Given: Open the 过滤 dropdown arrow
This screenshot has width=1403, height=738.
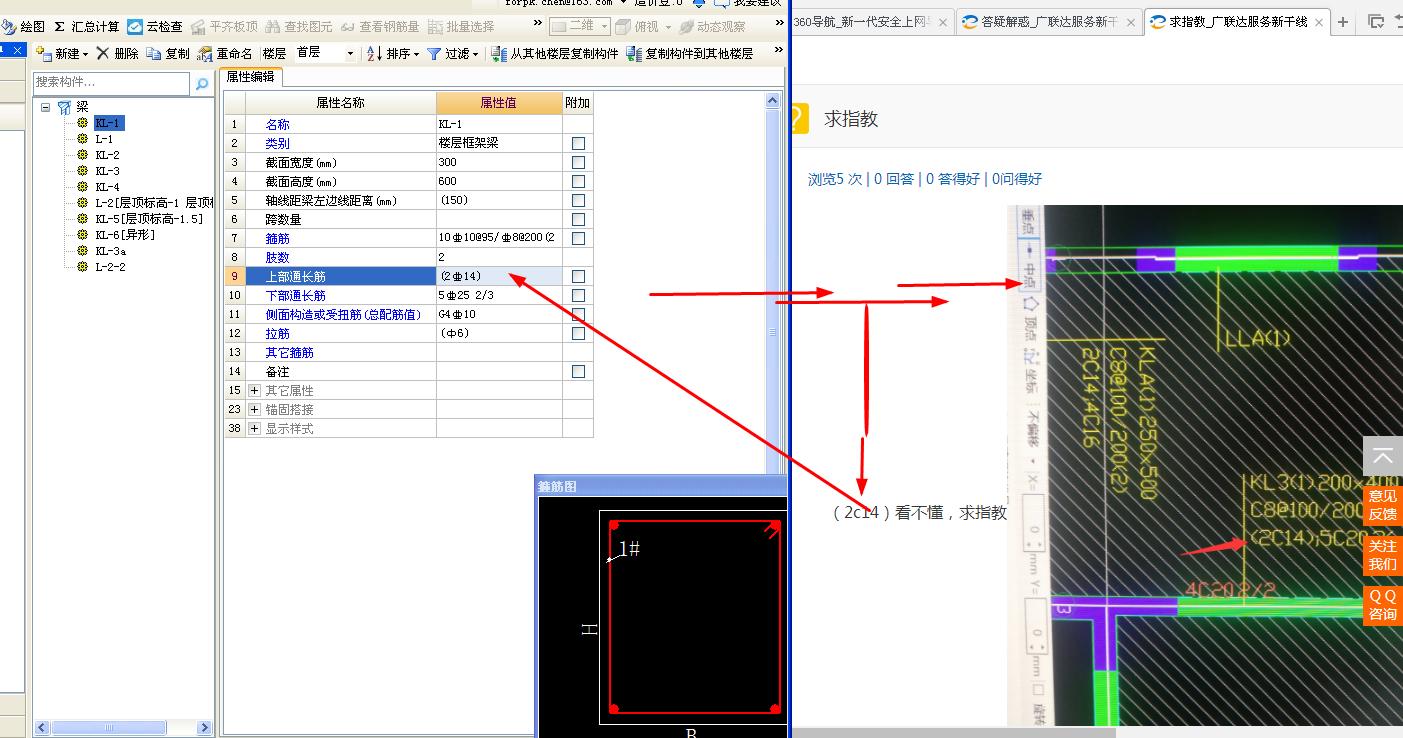Looking at the screenshot, I should 475,54.
